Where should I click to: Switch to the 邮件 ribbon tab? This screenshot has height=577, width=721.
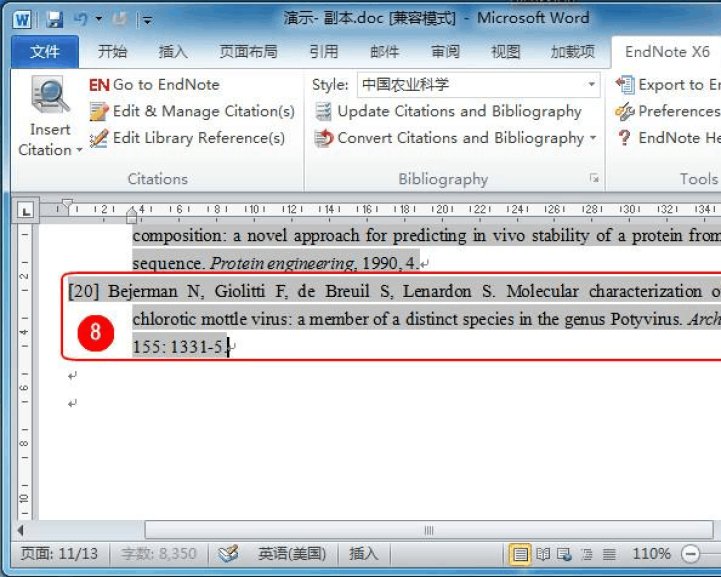tap(384, 51)
